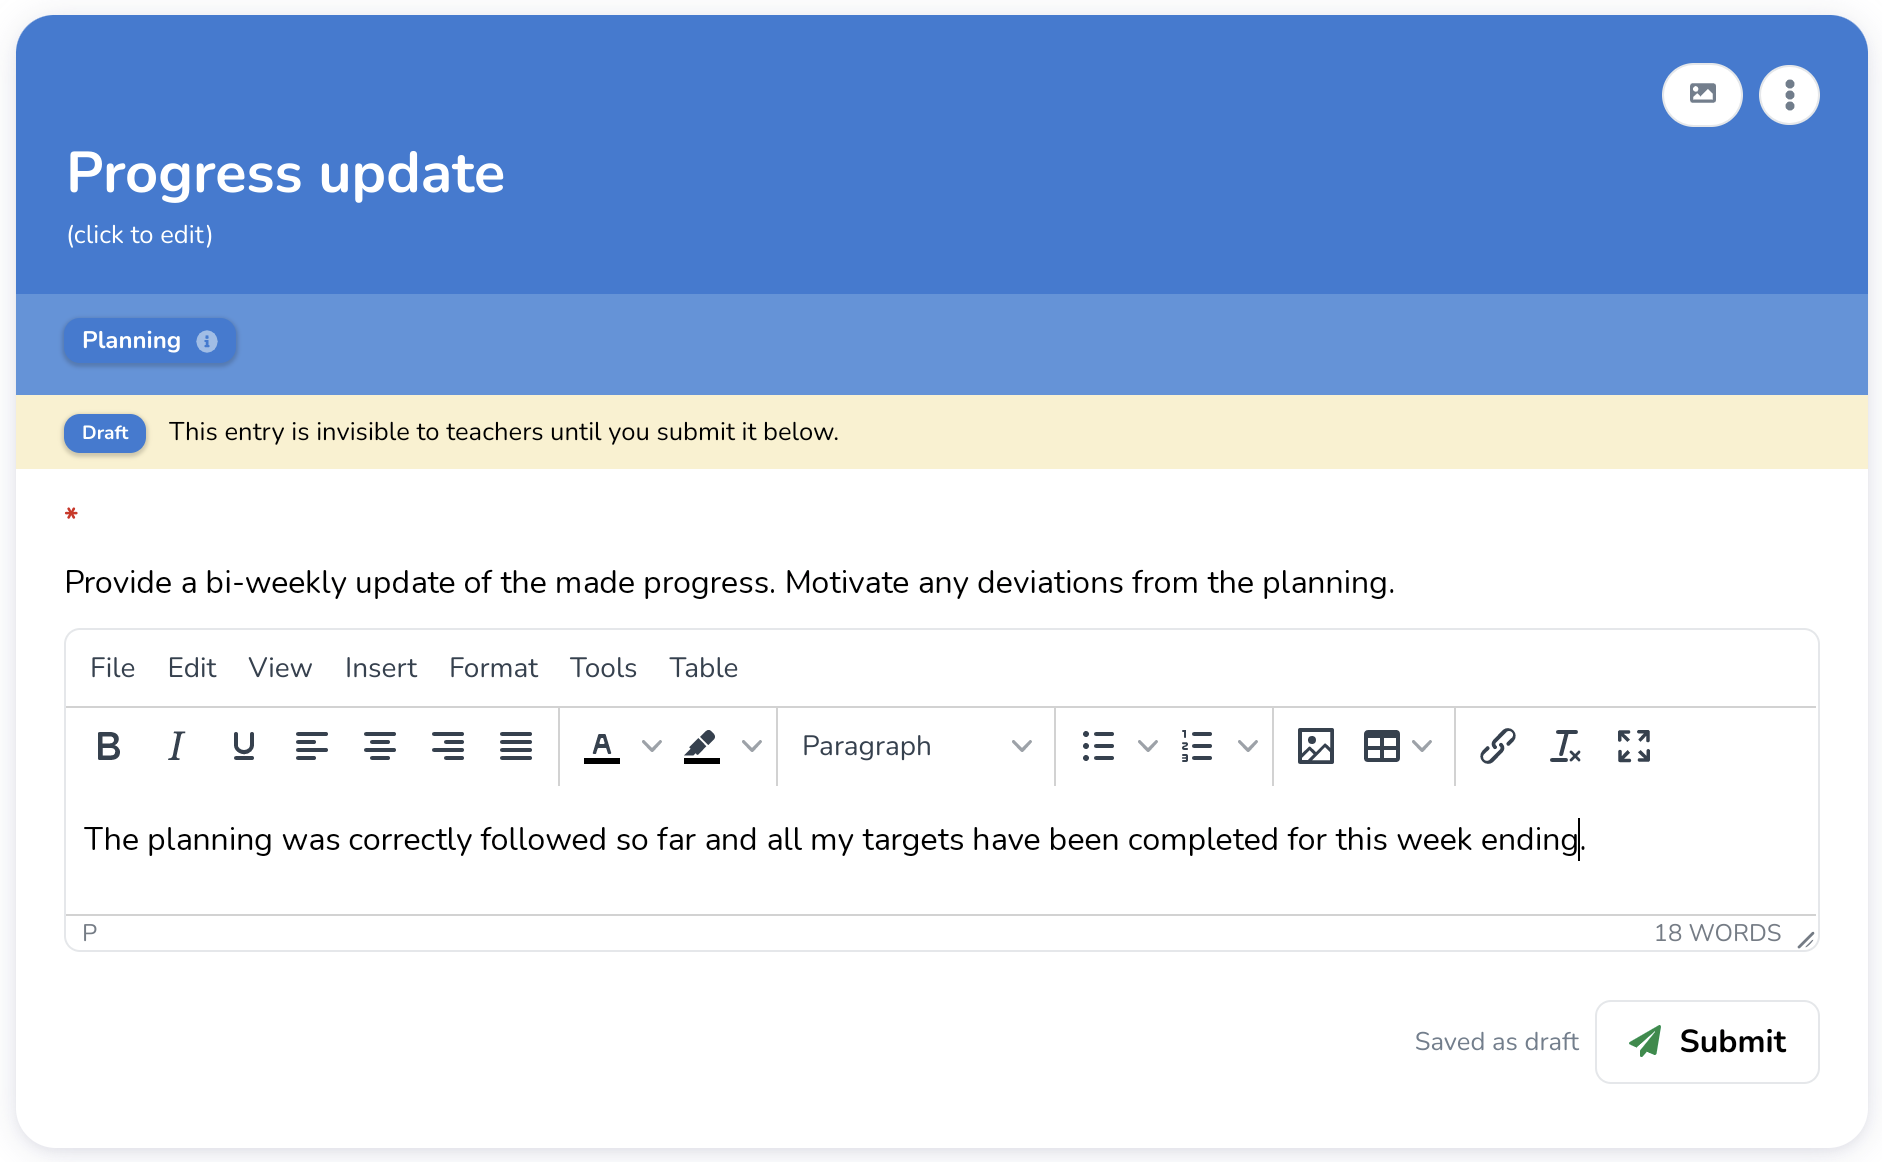The image size is (1882, 1162).
Task: Toggle underline formatting
Action: 243,746
